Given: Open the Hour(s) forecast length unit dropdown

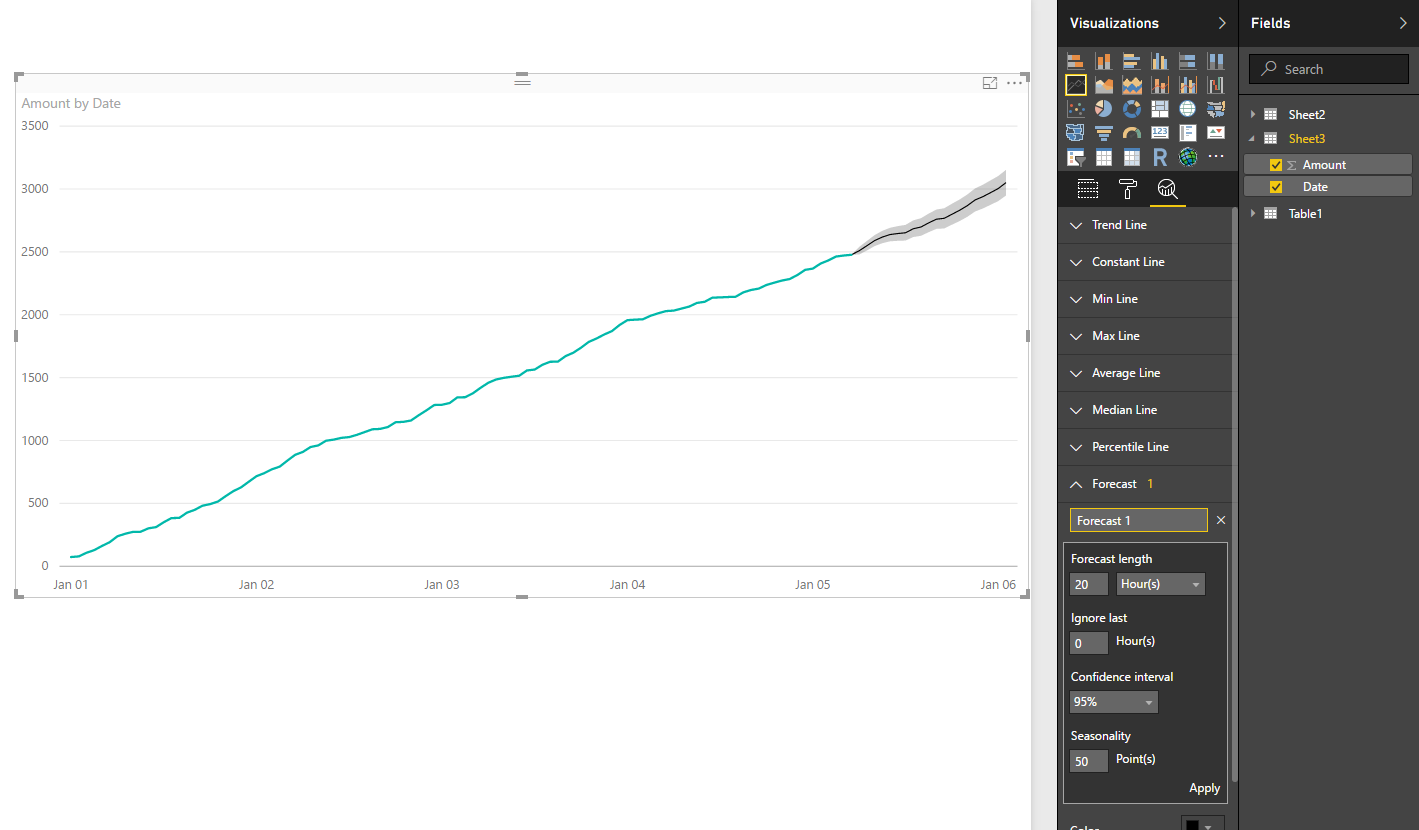Looking at the screenshot, I should point(1161,584).
